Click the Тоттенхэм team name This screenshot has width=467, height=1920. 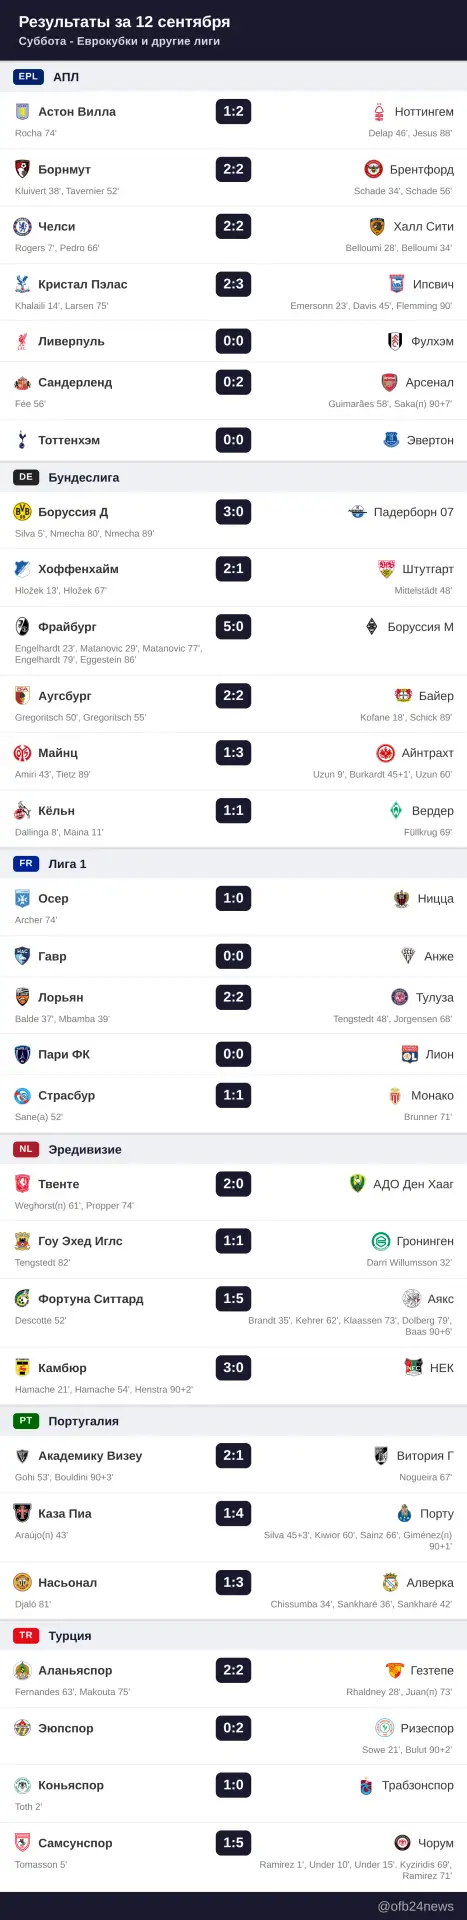pyautogui.click(x=69, y=440)
